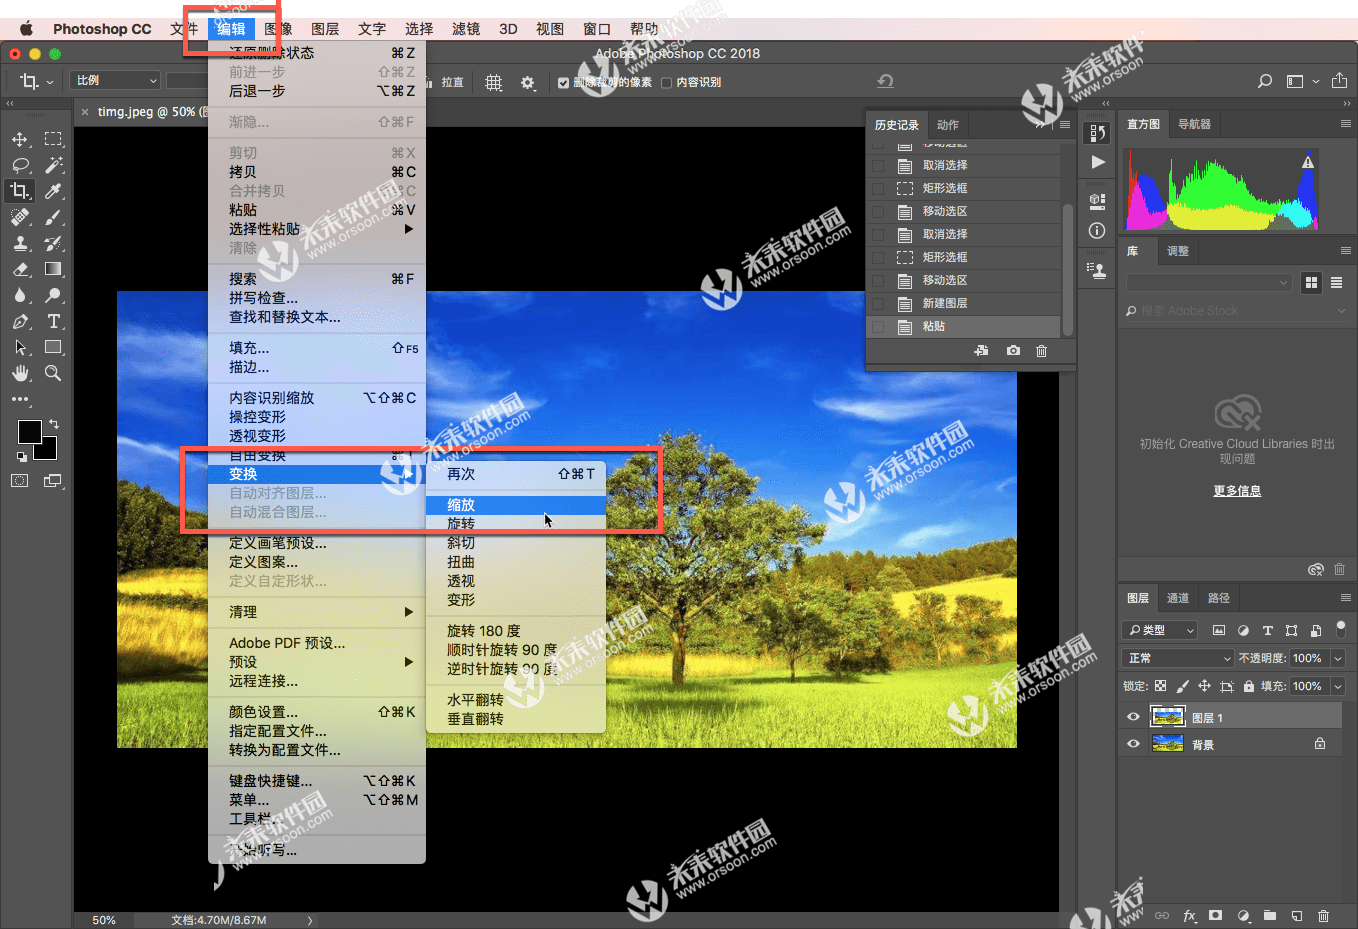Open the crop overlay grid options

493,82
